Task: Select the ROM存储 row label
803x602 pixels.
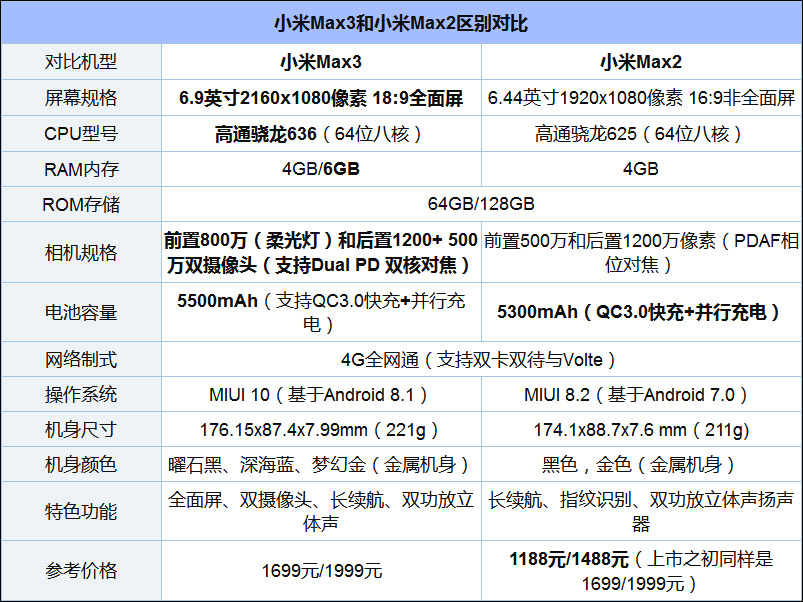Action: point(81,204)
